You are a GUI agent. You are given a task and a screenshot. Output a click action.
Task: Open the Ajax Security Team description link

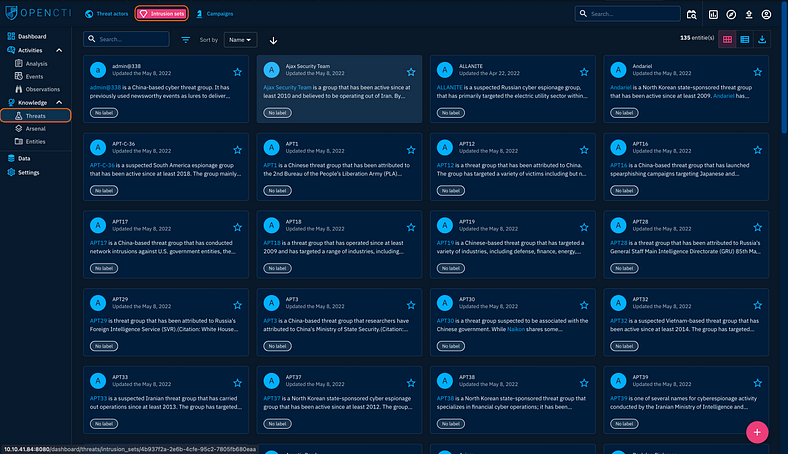pos(287,87)
